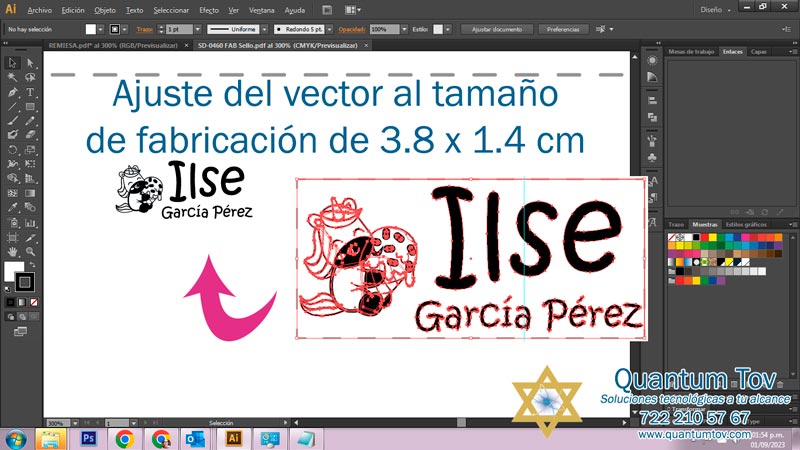800x450 pixels.
Task: Click the Fill color box in toolbox
Action: [14, 271]
